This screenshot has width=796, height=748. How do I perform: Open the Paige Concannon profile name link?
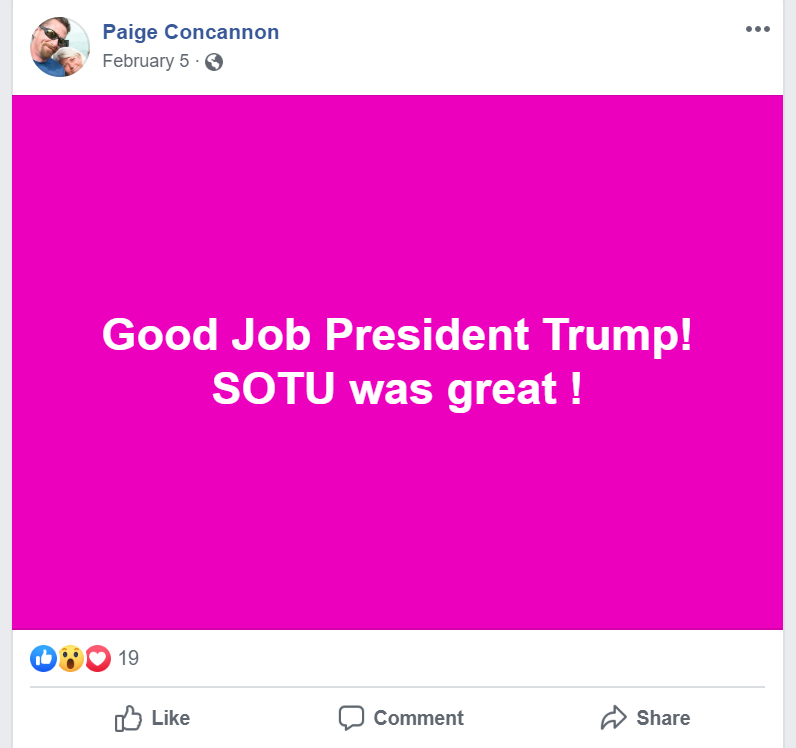coord(190,32)
